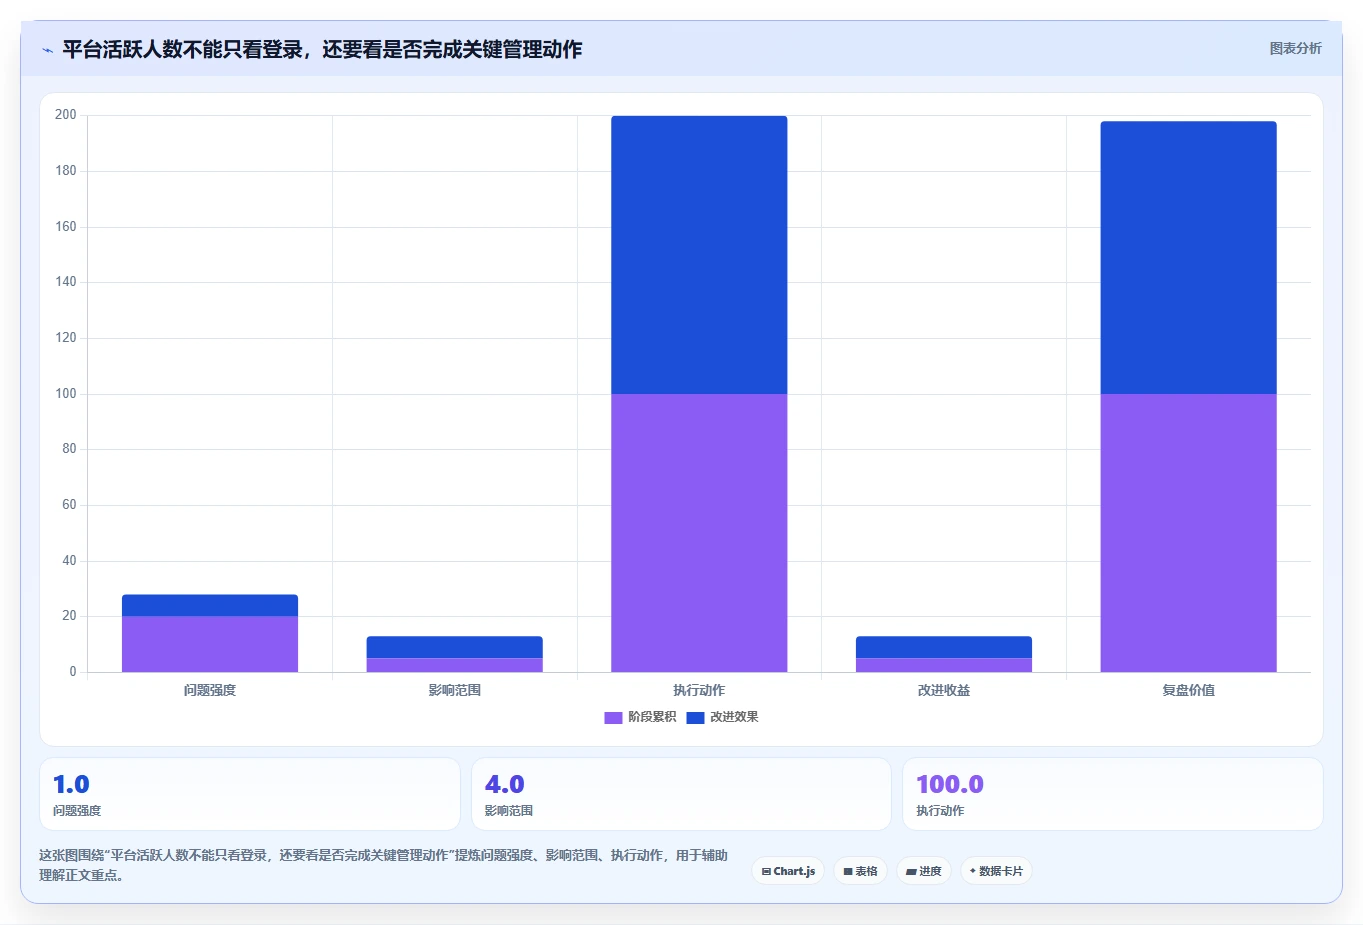Viewport: 1363px width, 925px height.
Task: Click the y-axis value 100
Action: point(66,394)
